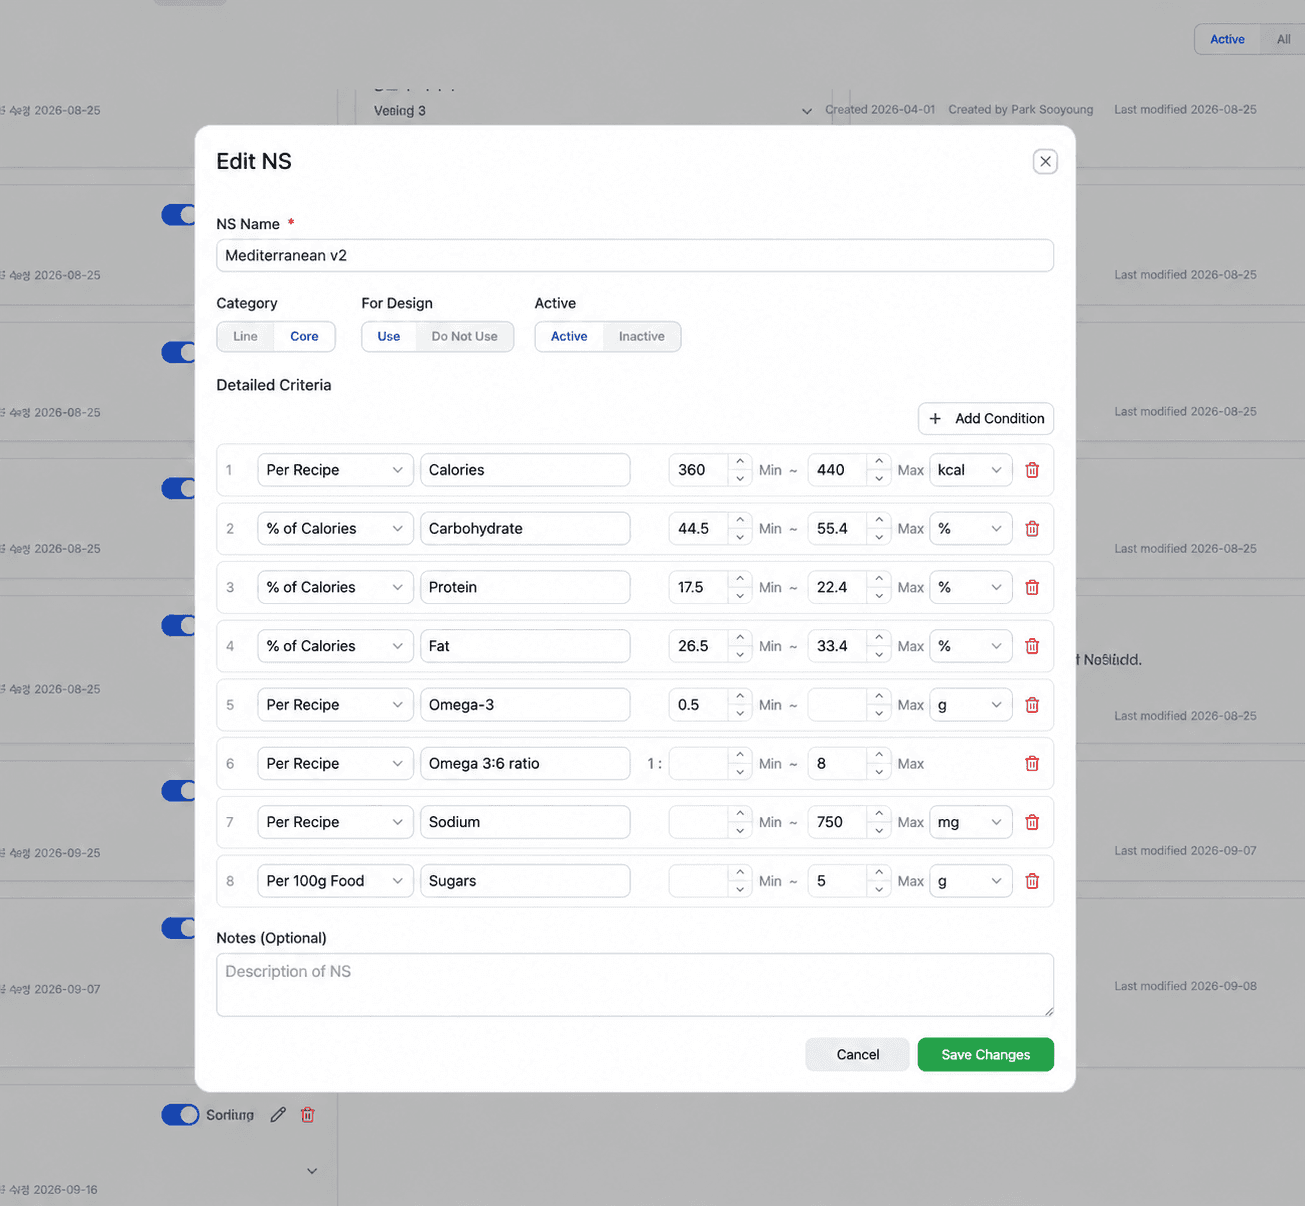Open the mg unit dropdown for Sodium
The width and height of the screenshot is (1305, 1206).
pos(971,822)
